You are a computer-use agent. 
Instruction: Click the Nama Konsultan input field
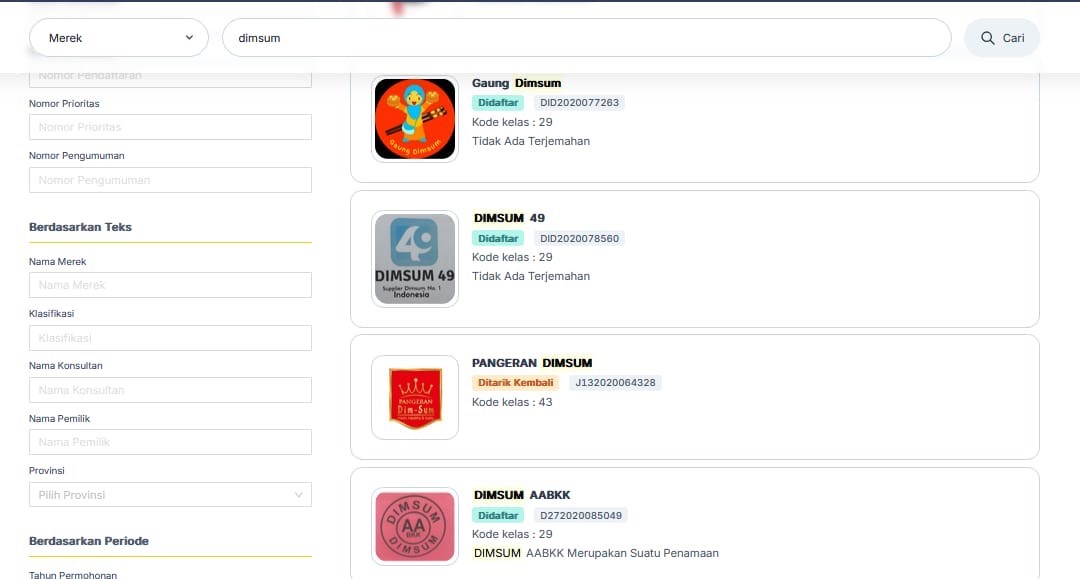170,390
